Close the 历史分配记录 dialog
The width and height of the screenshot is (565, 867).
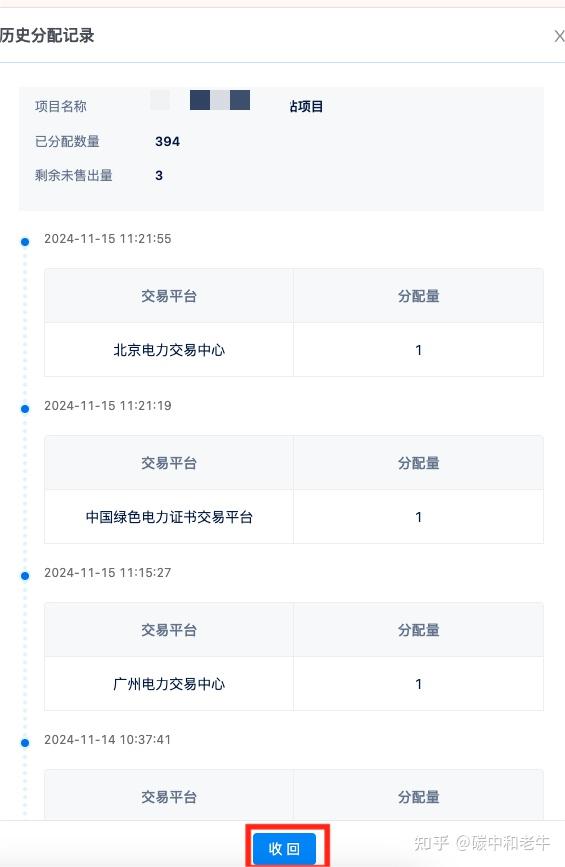[559, 36]
